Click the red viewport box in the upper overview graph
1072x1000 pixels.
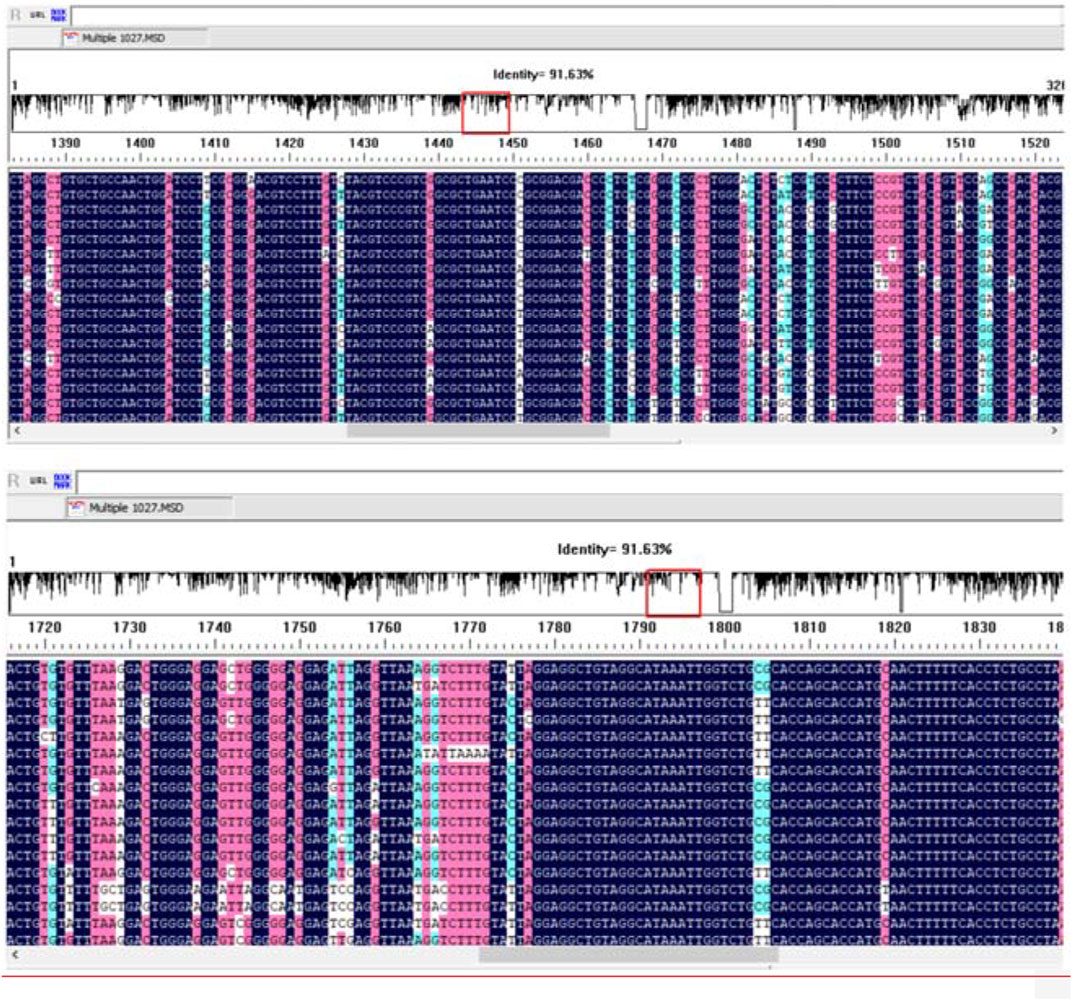(x=485, y=112)
